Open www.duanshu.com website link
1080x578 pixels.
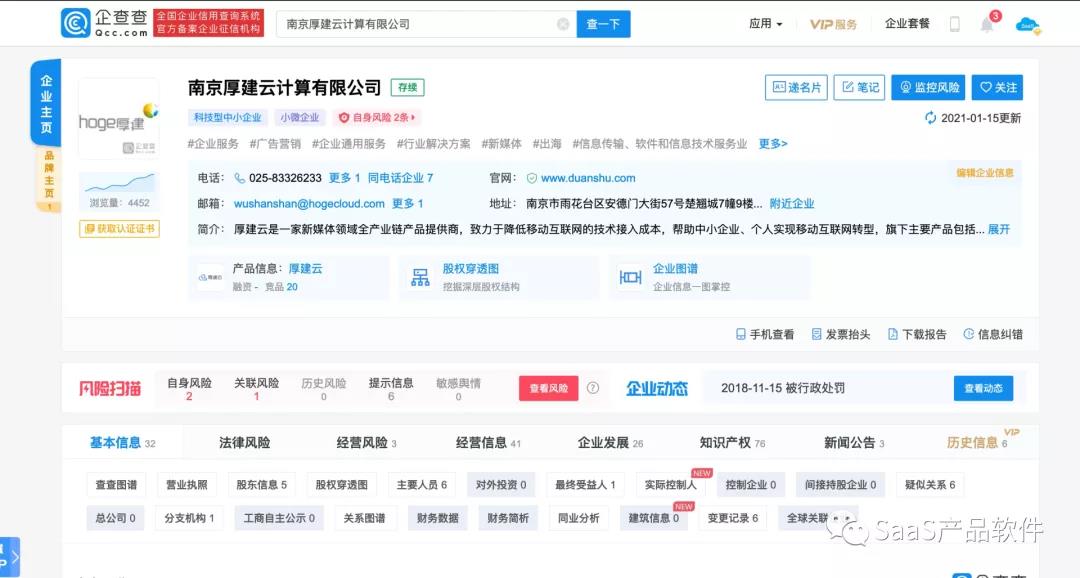click(587, 178)
